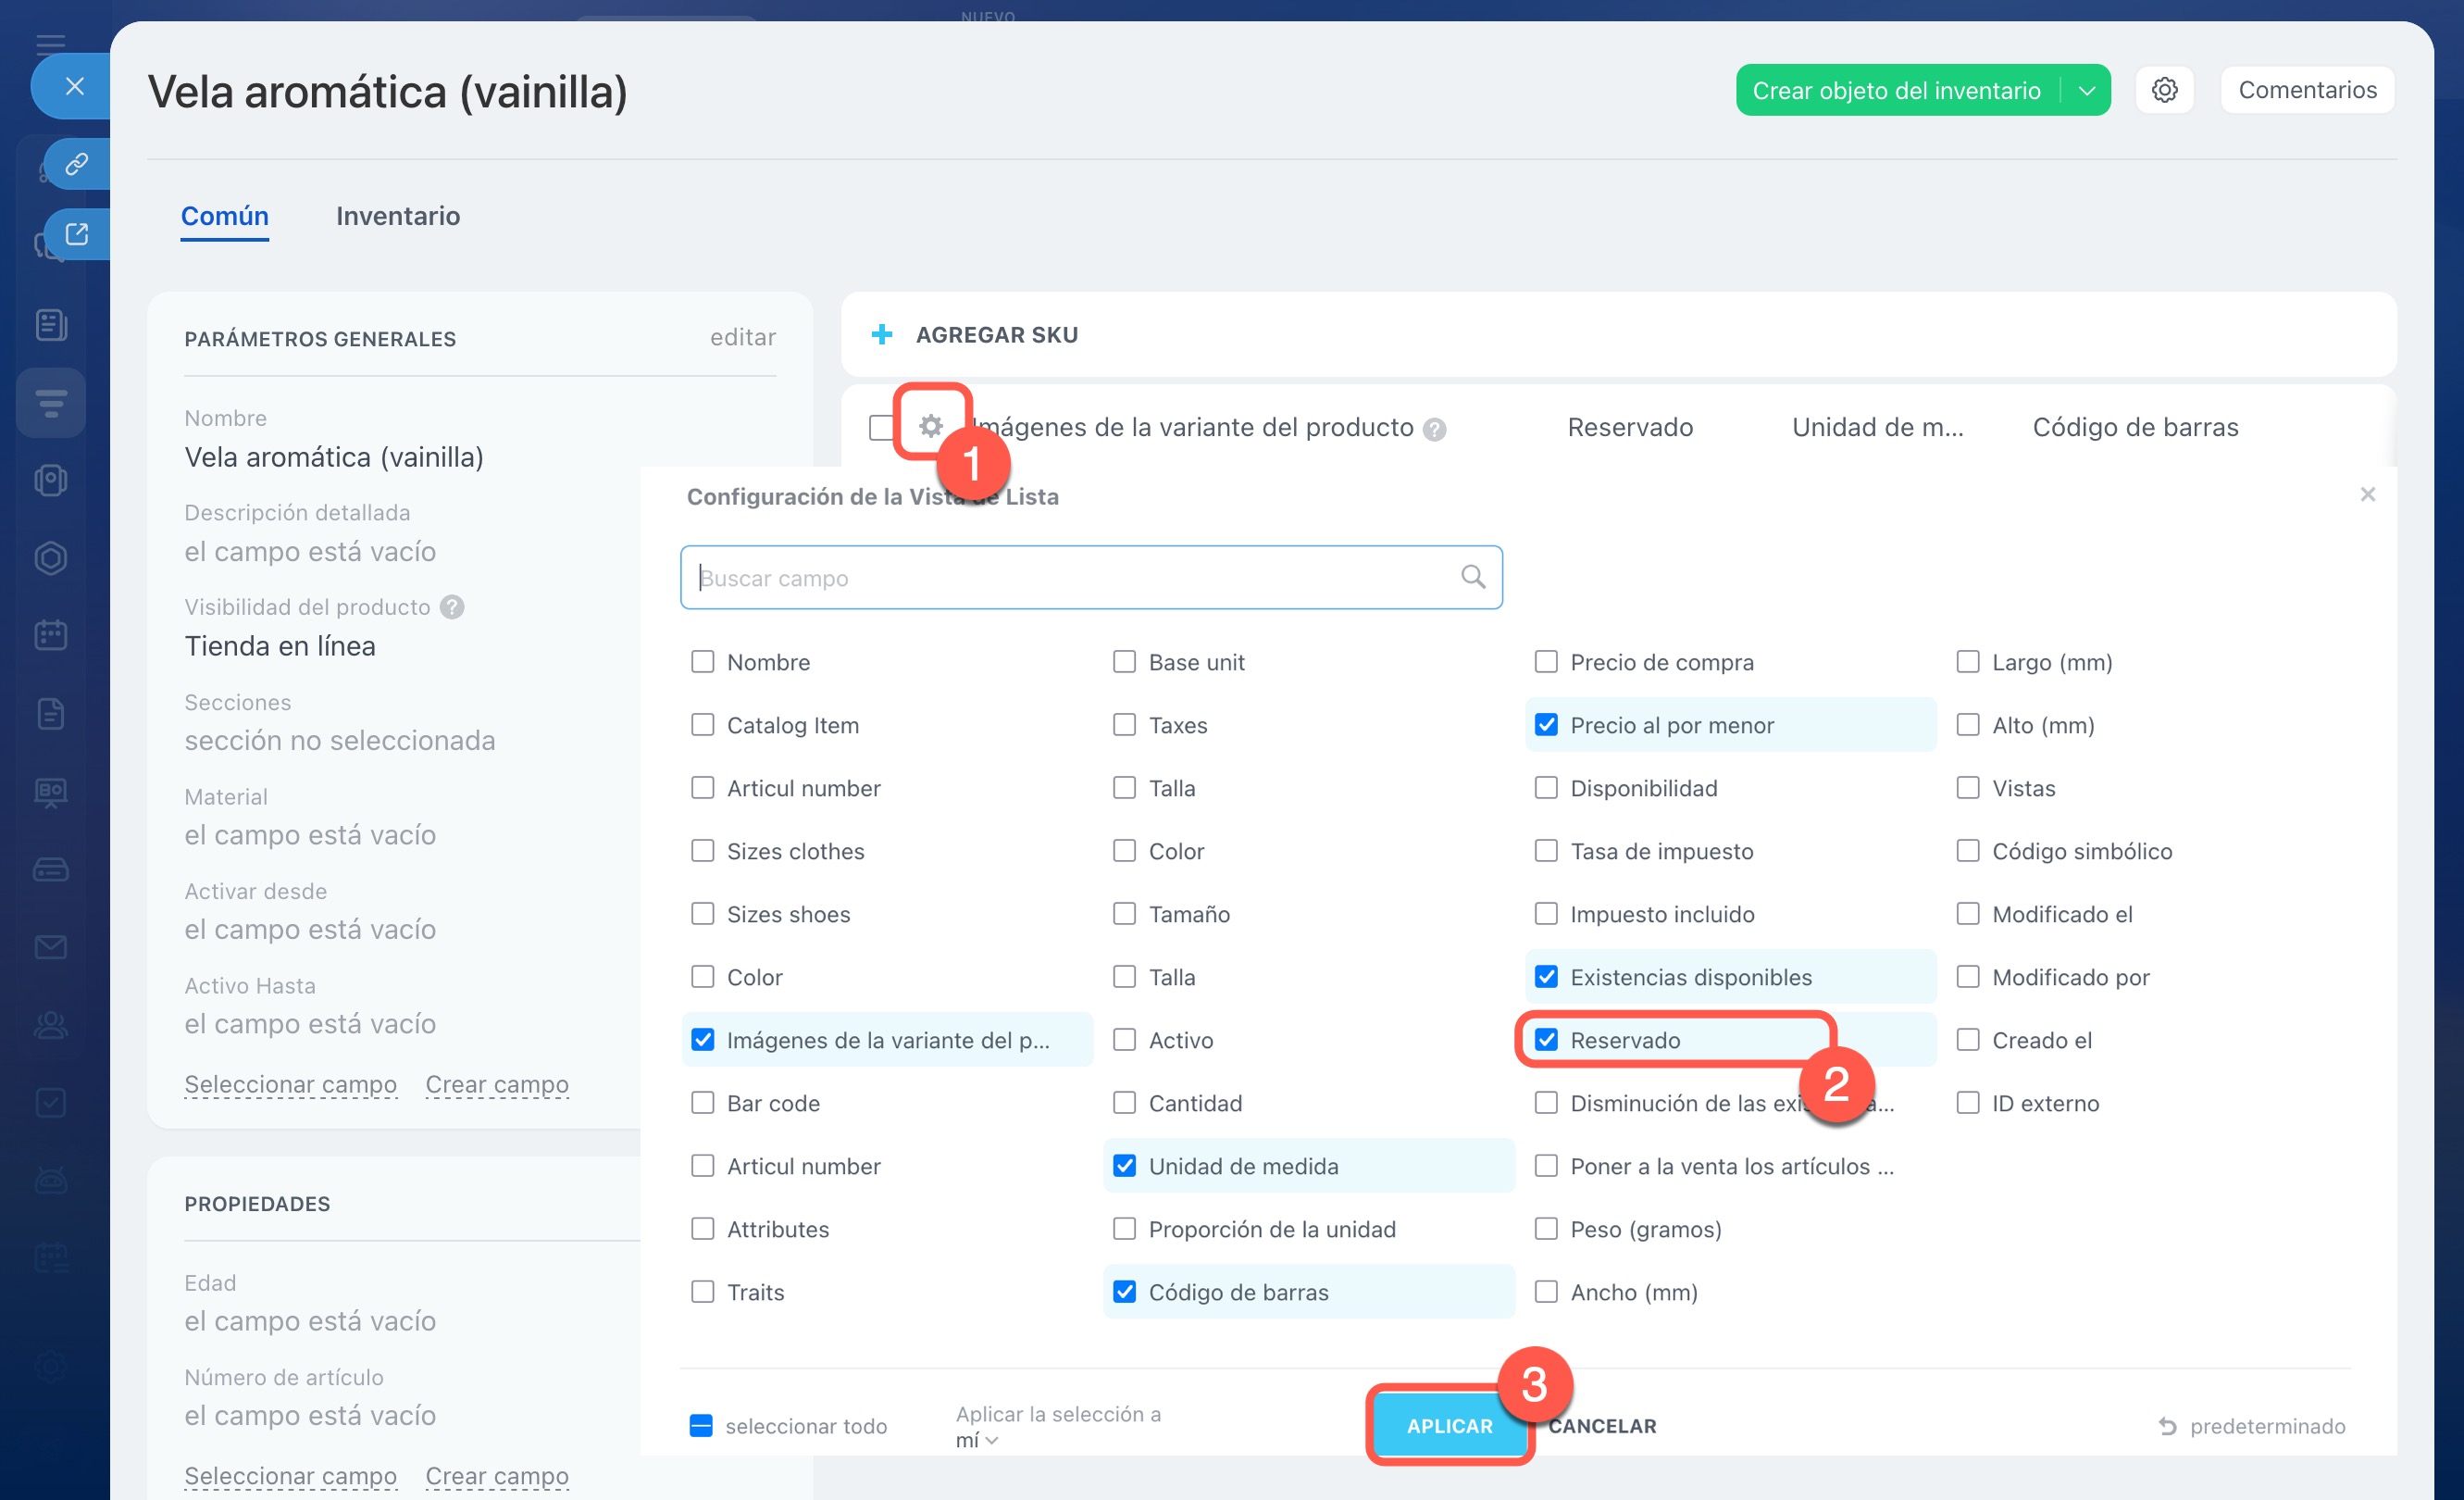This screenshot has width=2464, height=1500.
Task: Click open-in-new-window icon on left edge
Action: [77, 234]
